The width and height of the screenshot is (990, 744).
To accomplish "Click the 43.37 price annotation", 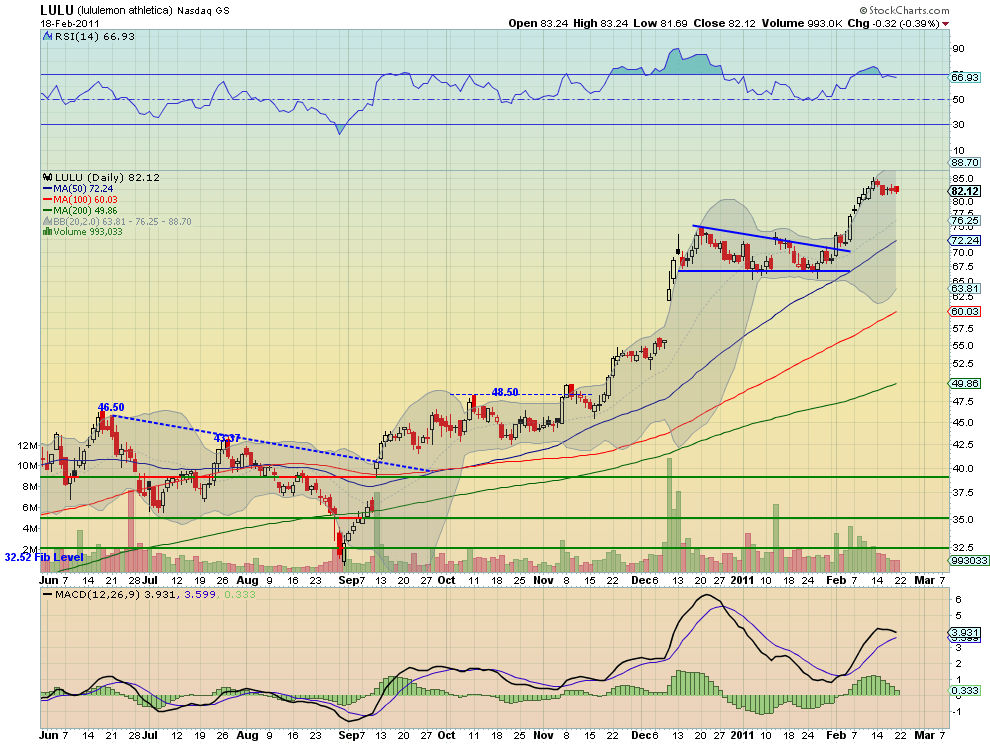I will tap(227, 438).
